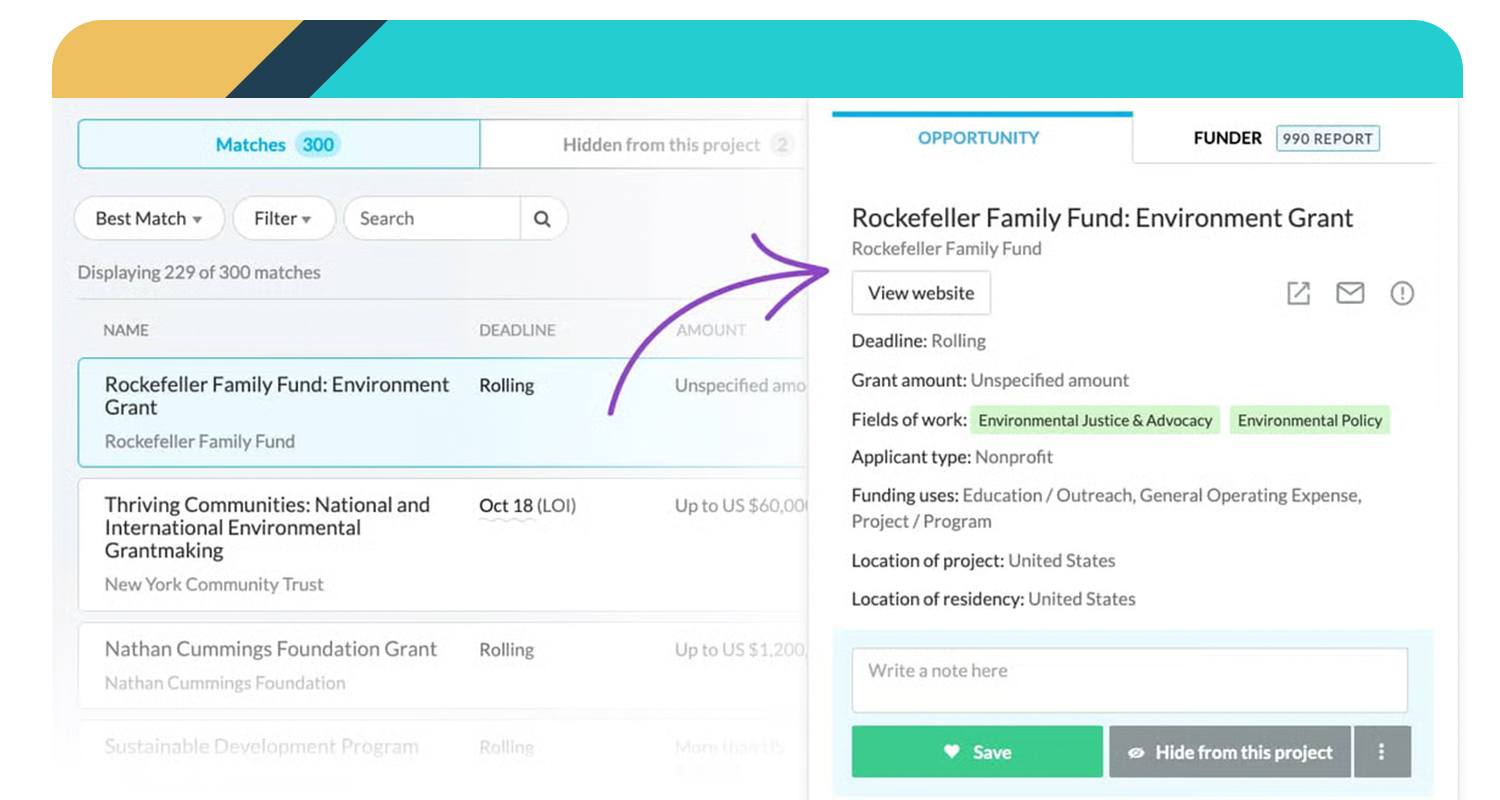Open the three-dot more options menu
1500x800 pixels.
point(1382,752)
